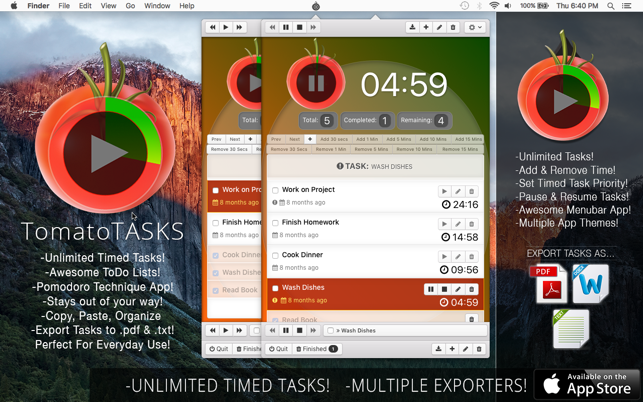Click pencil icon on the Cook Dinner row
The width and height of the screenshot is (643, 402).
coord(458,256)
